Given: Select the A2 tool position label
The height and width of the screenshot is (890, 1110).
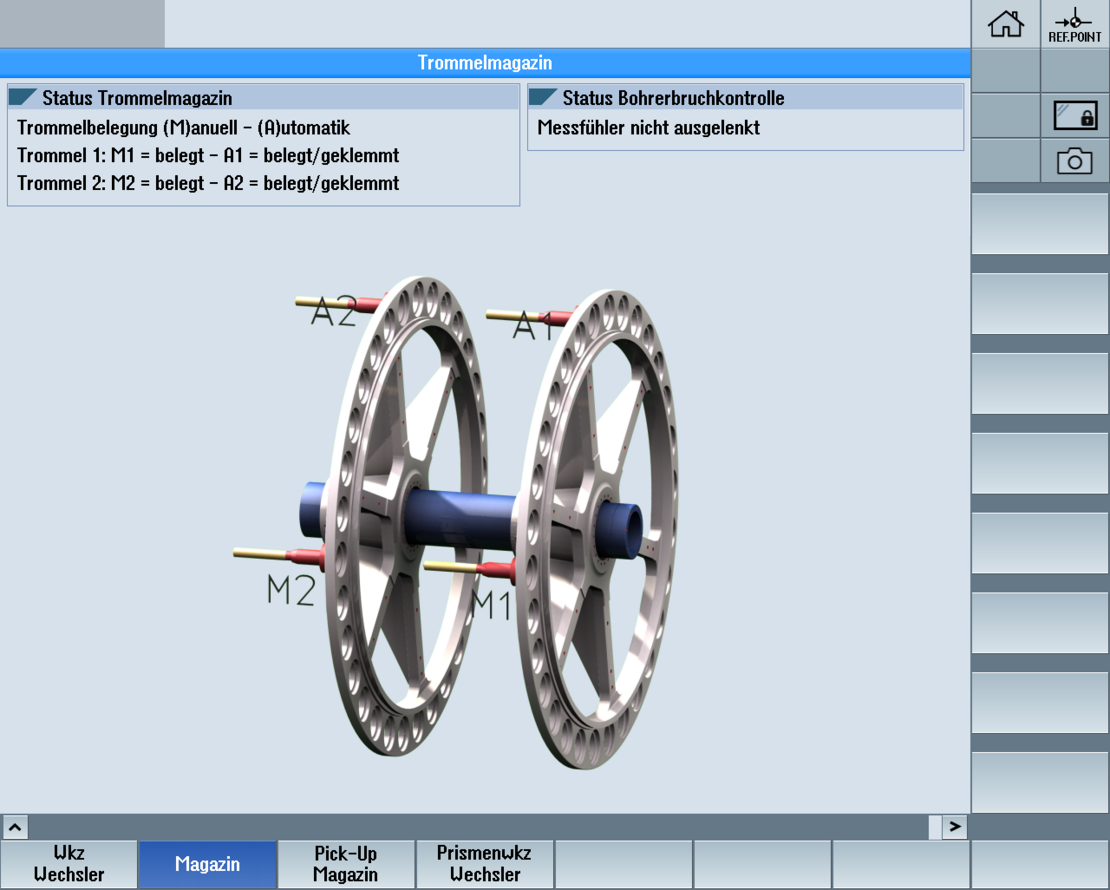Looking at the screenshot, I should 334,311.
